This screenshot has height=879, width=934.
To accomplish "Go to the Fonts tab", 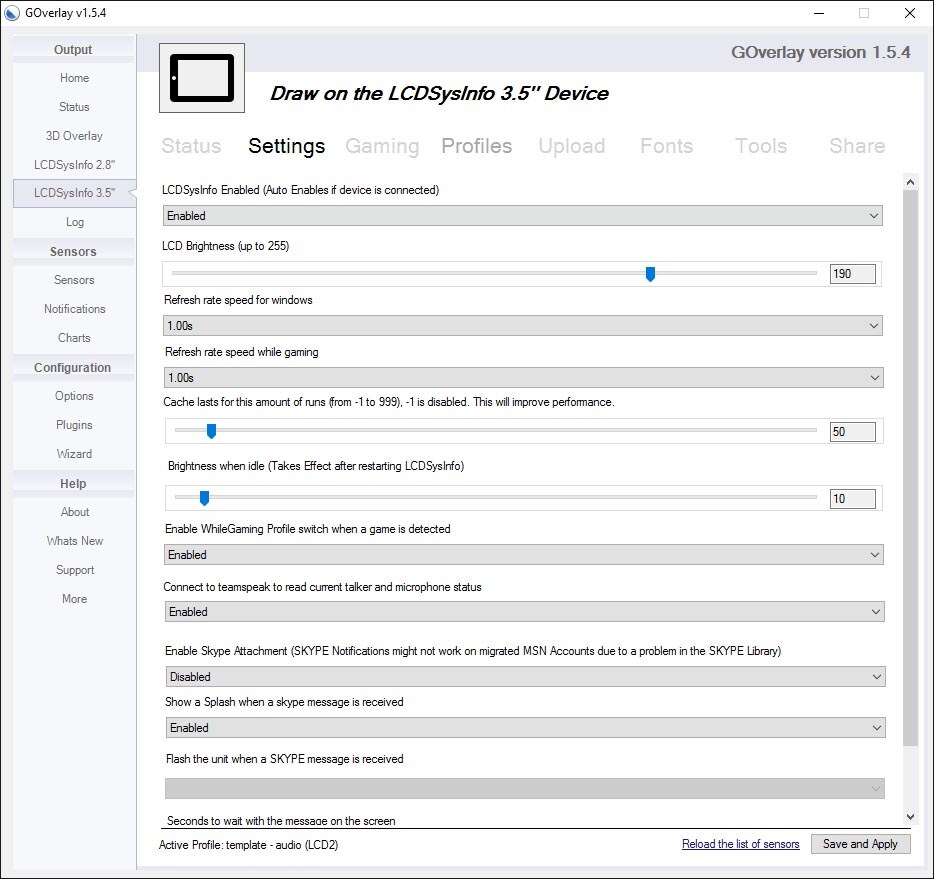I will point(666,146).
